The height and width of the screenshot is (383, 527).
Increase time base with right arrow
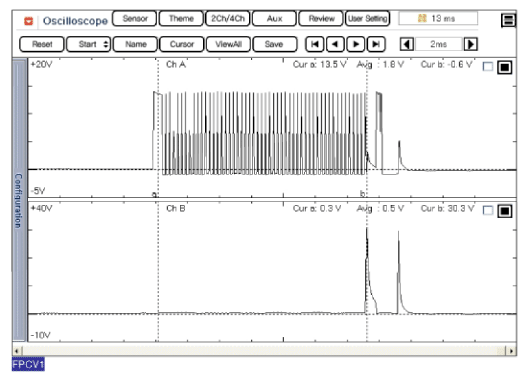471,44
